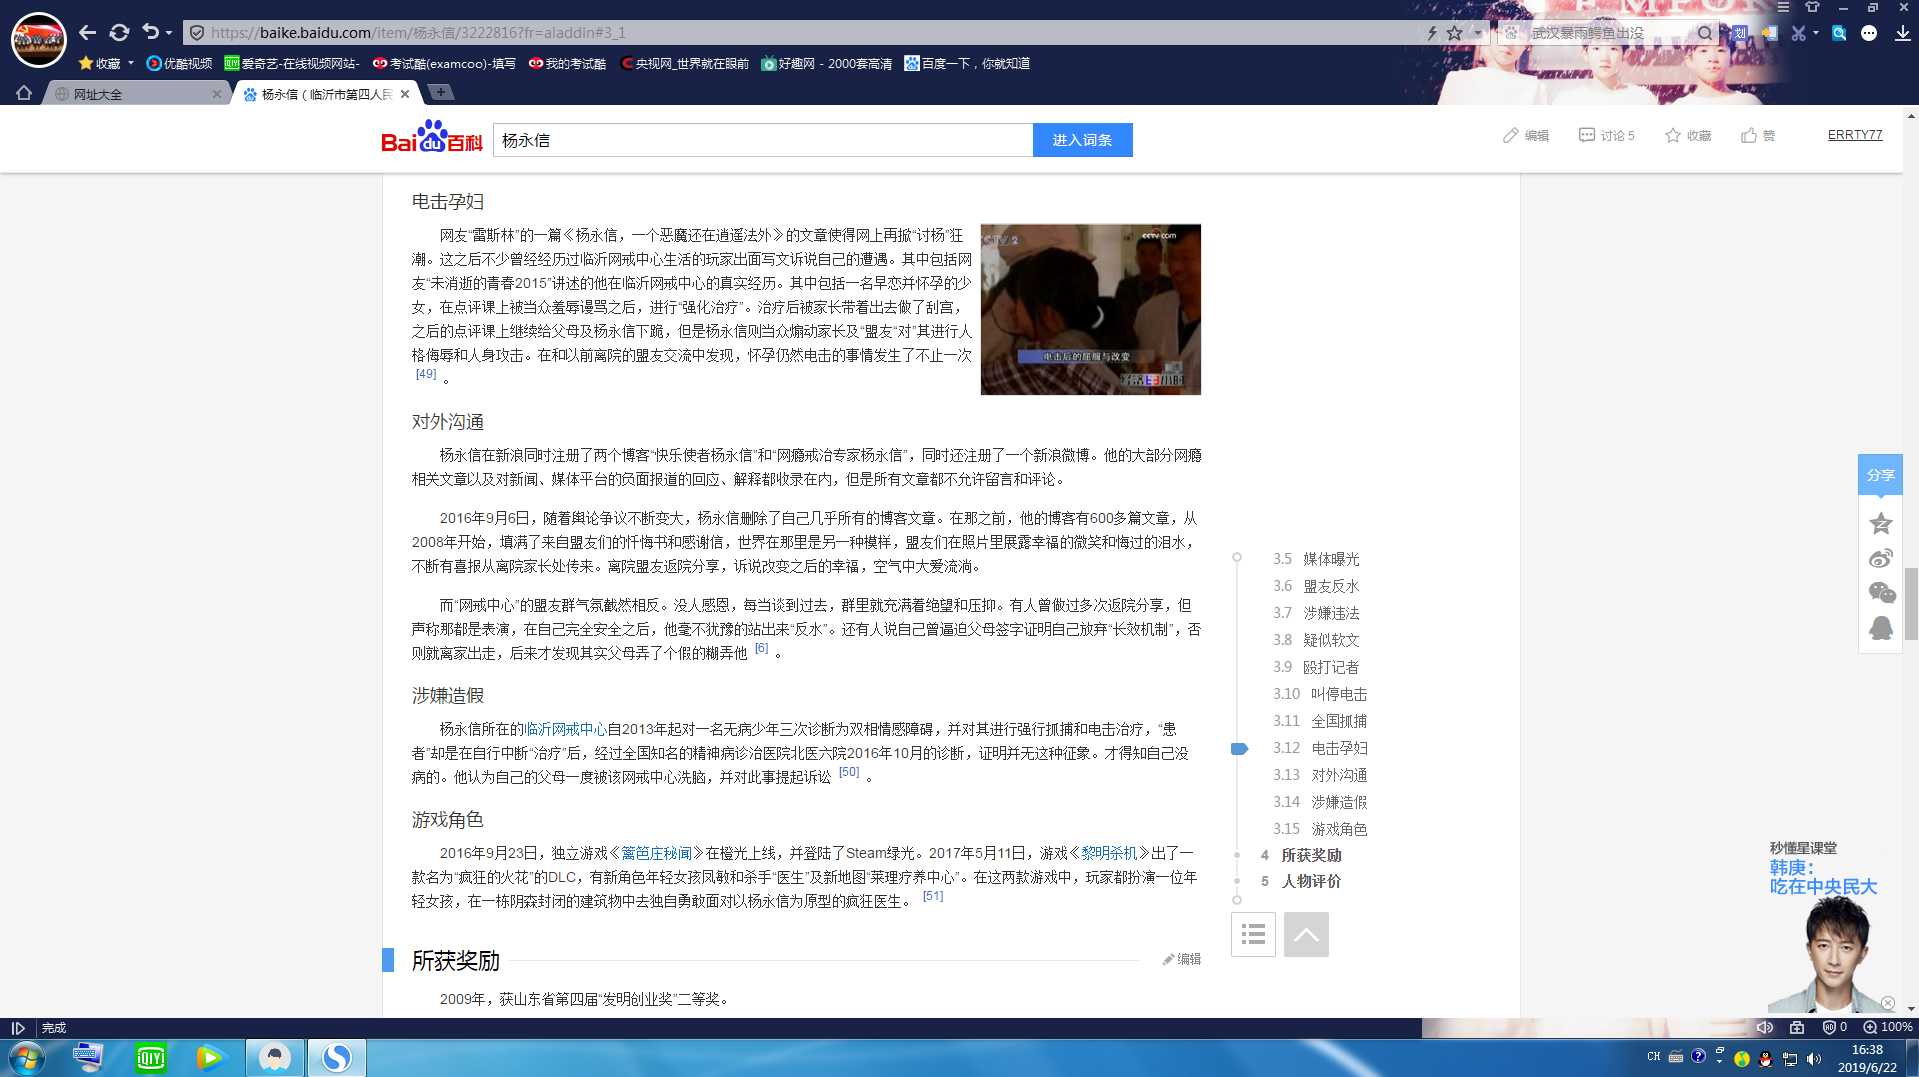Open the 篱笆庄秘闻 game link

coord(657,853)
